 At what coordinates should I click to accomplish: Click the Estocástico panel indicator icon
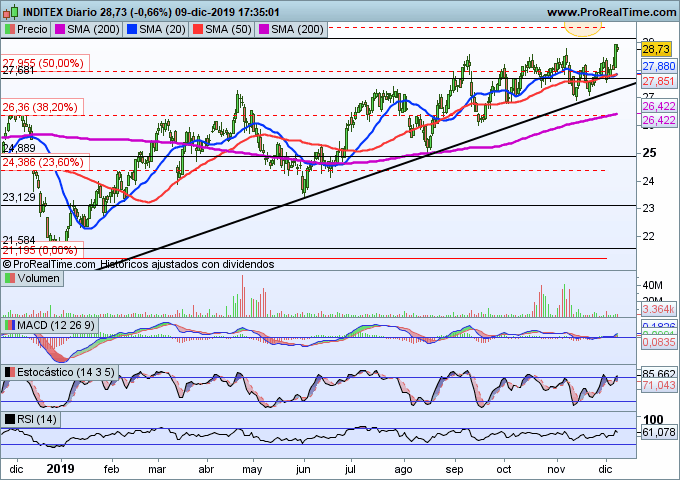pyautogui.click(x=9, y=372)
